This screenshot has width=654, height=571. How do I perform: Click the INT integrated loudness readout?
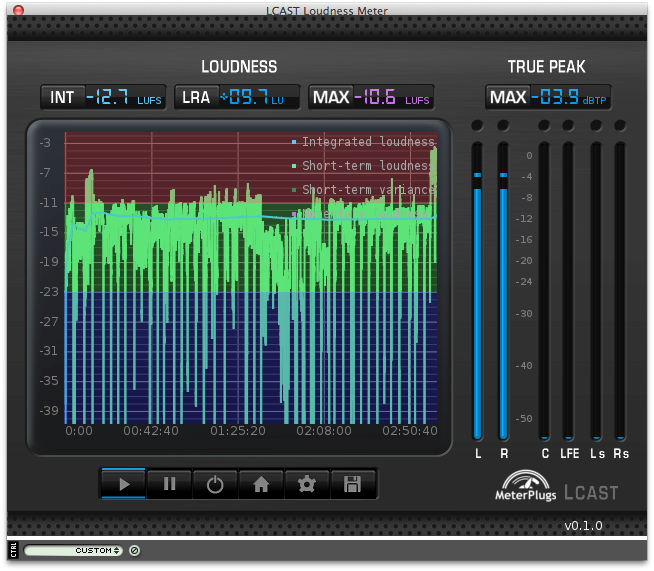[x=103, y=98]
